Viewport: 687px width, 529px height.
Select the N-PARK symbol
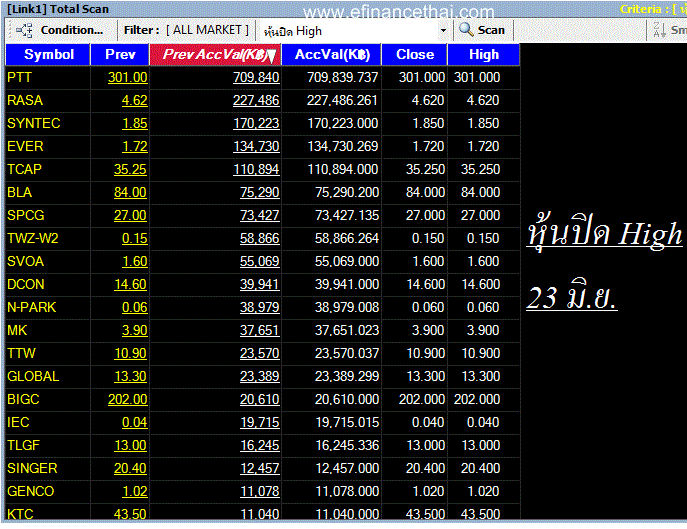32,307
